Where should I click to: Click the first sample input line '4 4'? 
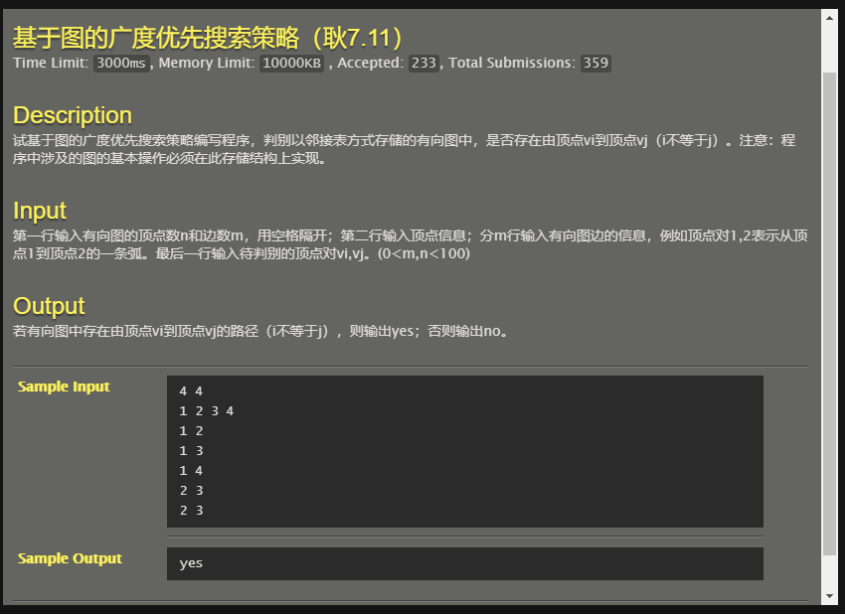[x=191, y=391]
